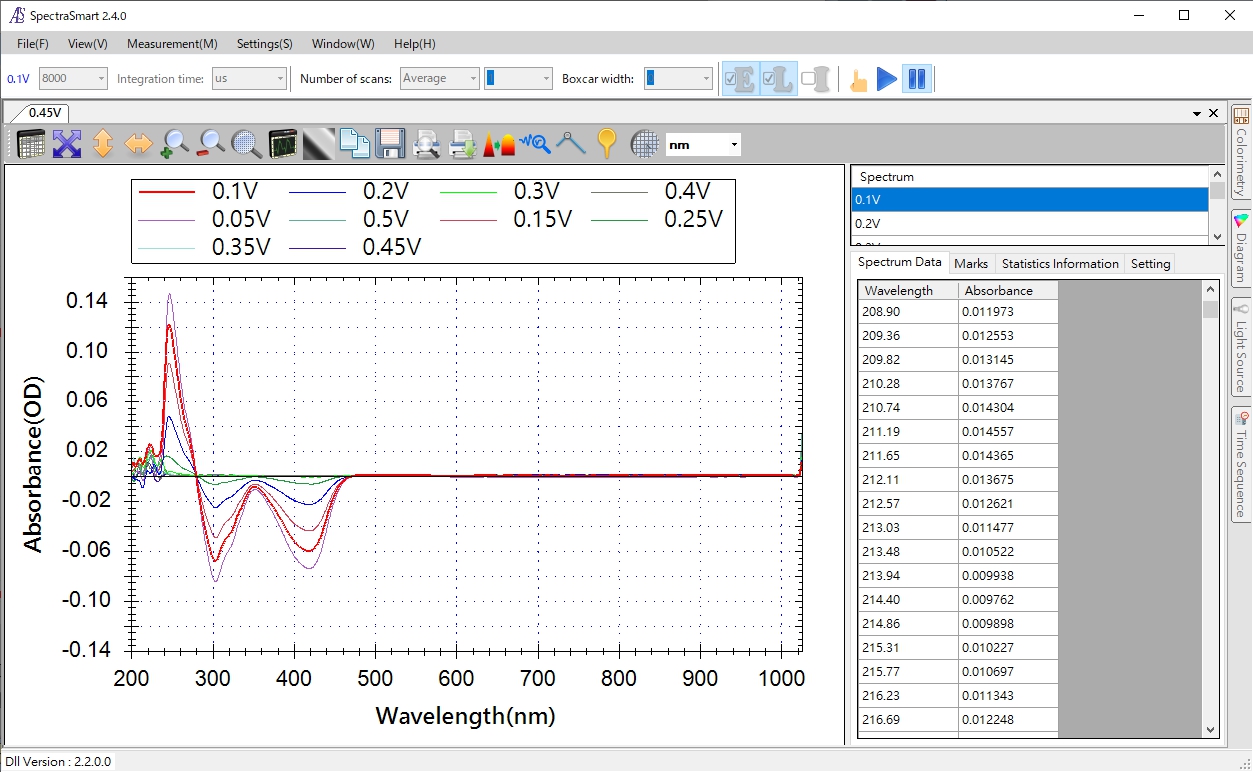1253x772 pixels.
Task: Click the print preview icon
Action: (426, 144)
